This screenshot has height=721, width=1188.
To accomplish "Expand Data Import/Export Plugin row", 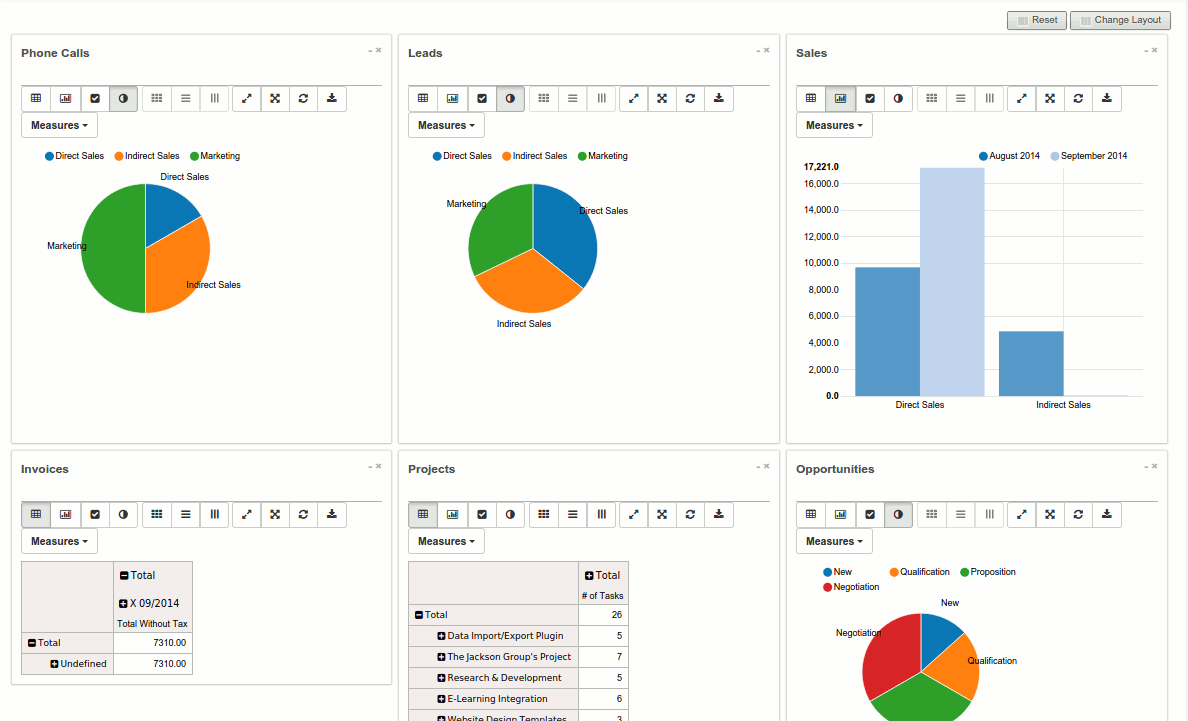I will 441,636.
